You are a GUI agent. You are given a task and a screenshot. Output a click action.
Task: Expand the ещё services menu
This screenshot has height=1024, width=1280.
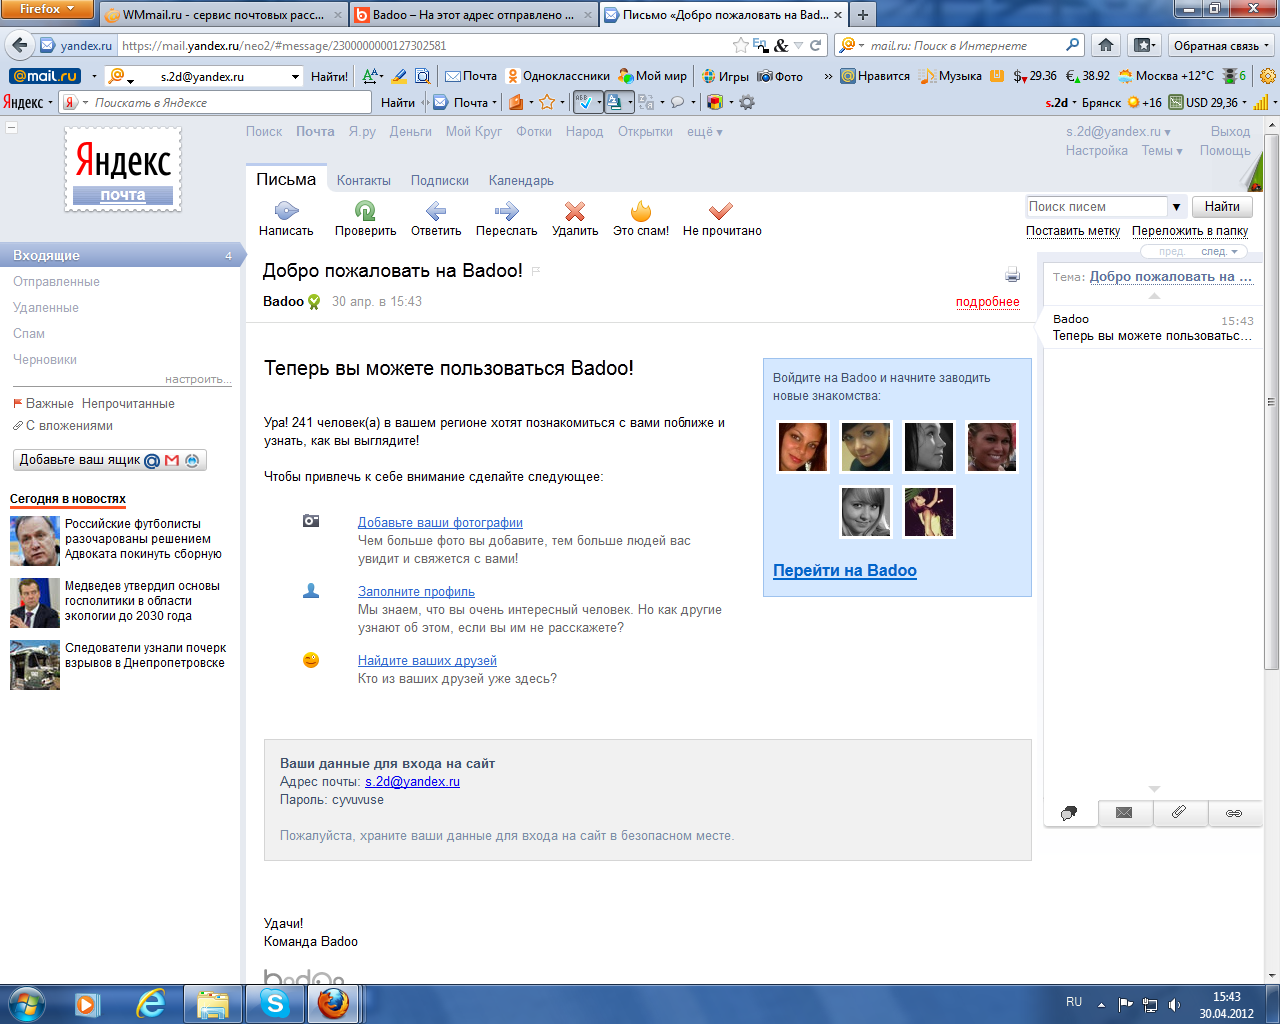click(x=705, y=132)
